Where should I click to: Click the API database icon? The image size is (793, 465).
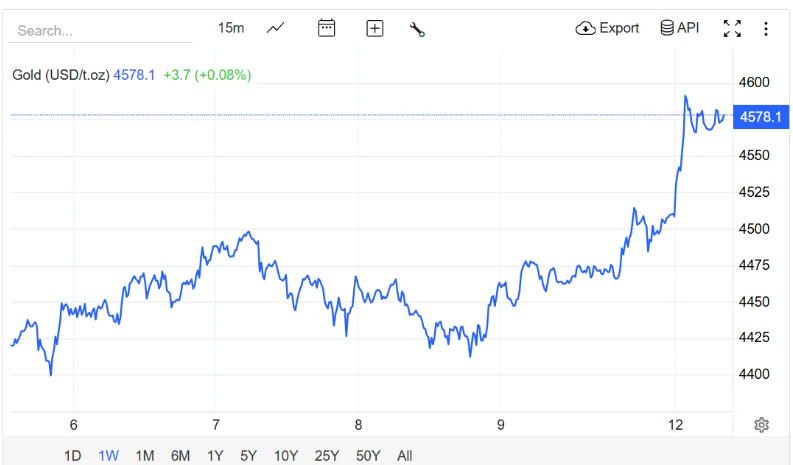tap(679, 28)
